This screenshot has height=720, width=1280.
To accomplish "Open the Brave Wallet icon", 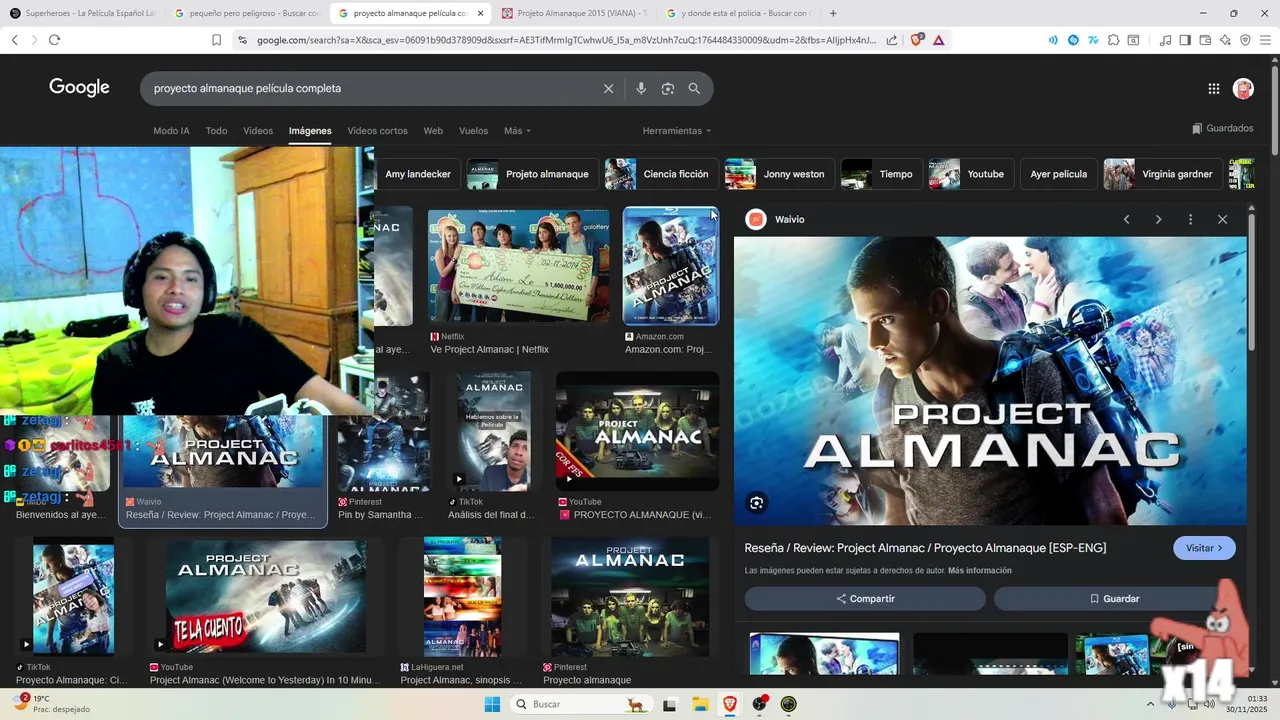I will pos(1205,40).
